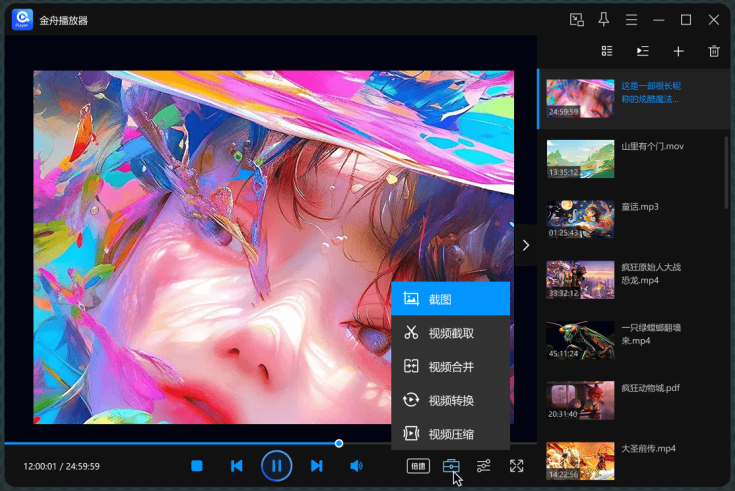Image resolution: width=735 pixels, height=491 pixels.
Task: Open thumbnail of 疯狂原始人大战恐龙.mp4
Action: tap(580, 279)
